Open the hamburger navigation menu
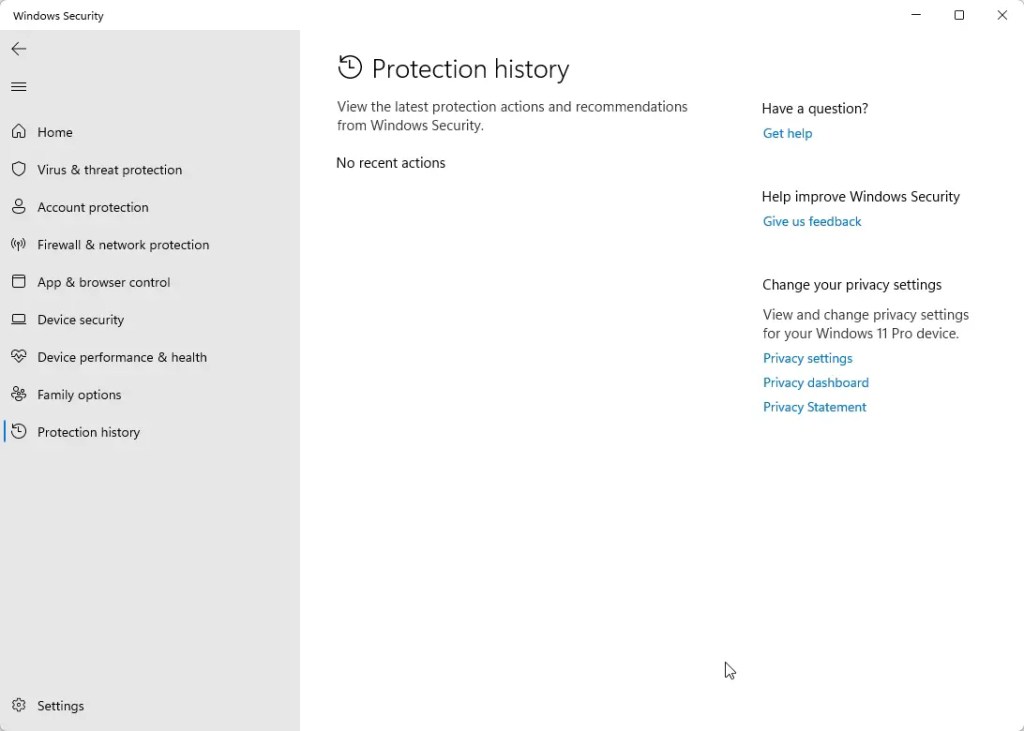The width and height of the screenshot is (1024, 731). point(18,87)
